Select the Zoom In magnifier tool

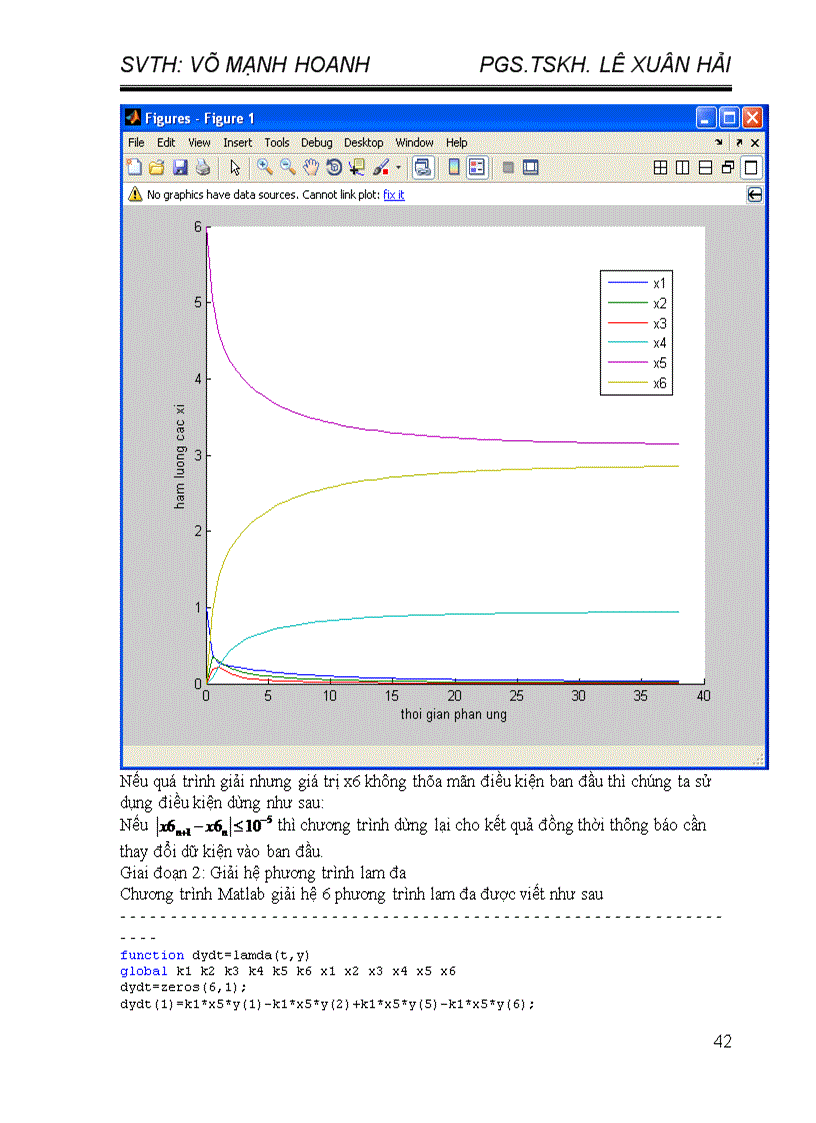pyautogui.click(x=265, y=168)
